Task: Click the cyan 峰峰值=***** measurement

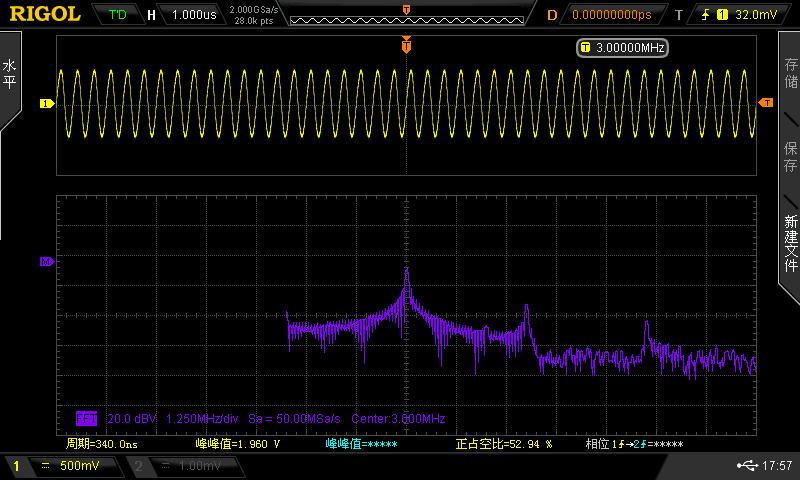Action: pos(361,444)
